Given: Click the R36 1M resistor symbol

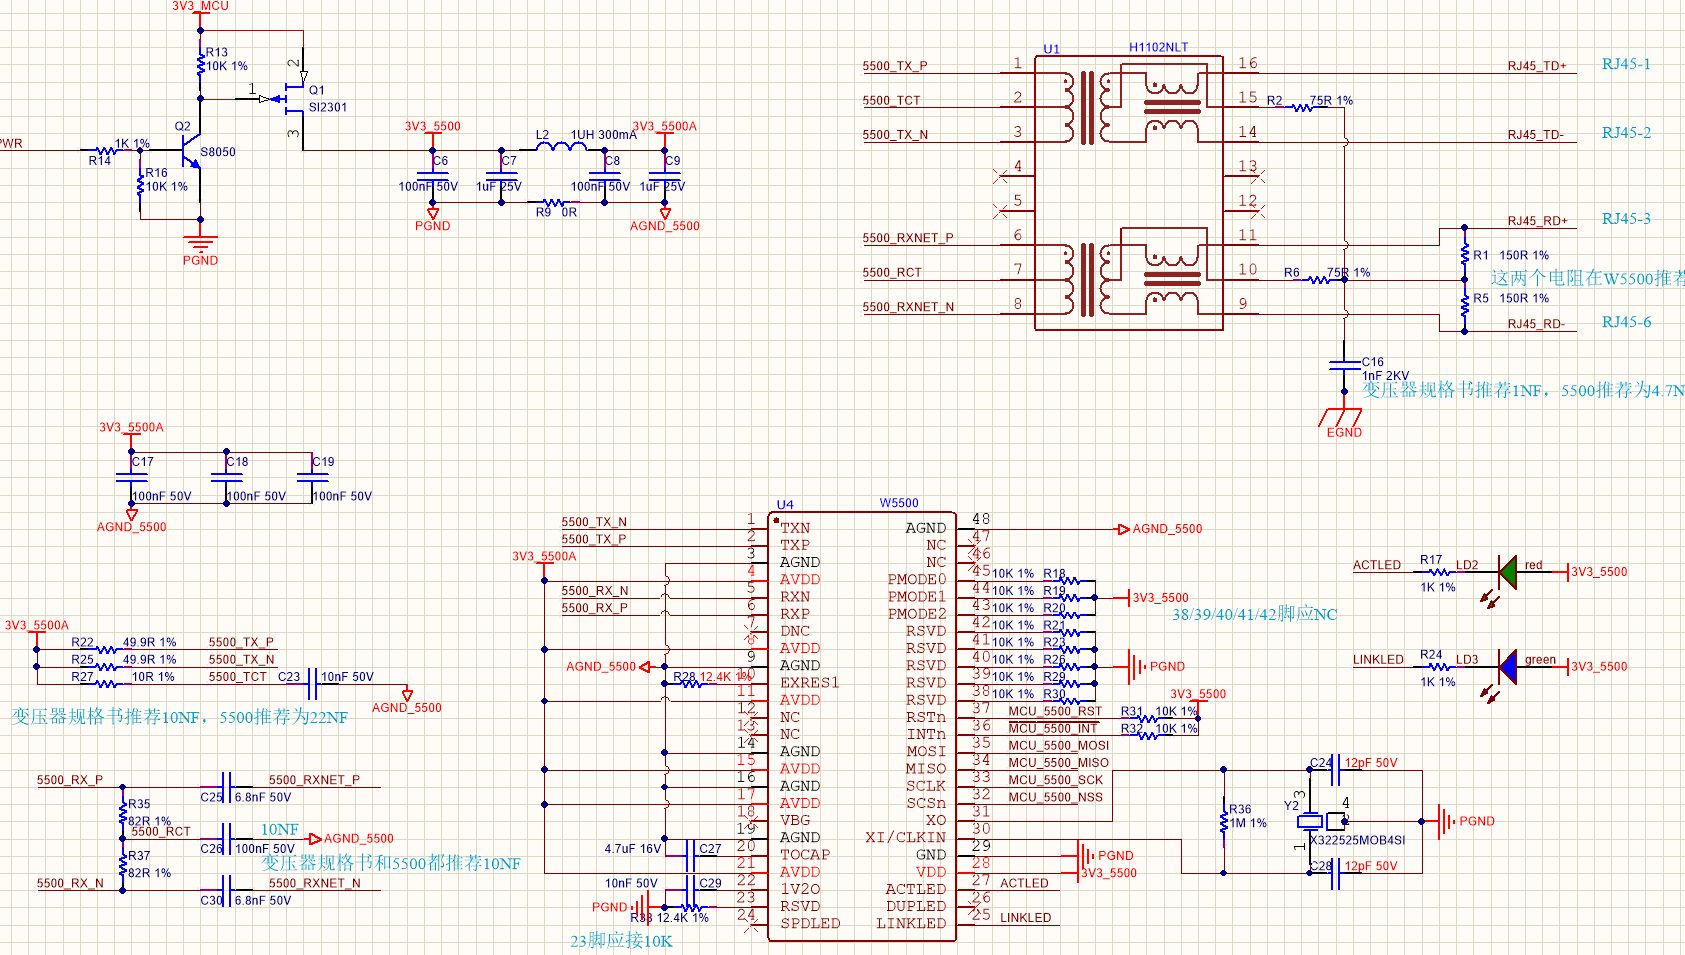Looking at the screenshot, I should pos(1224,821).
